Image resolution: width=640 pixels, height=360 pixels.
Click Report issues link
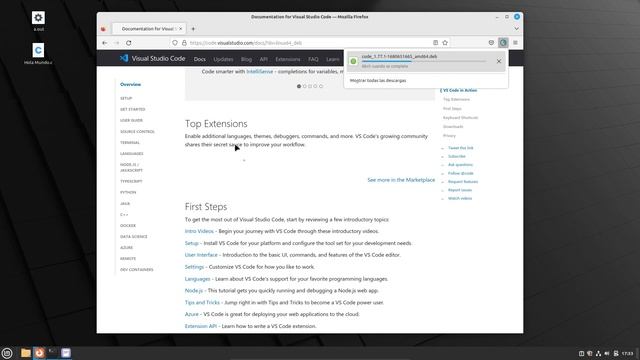pyautogui.click(x=460, y=190)
